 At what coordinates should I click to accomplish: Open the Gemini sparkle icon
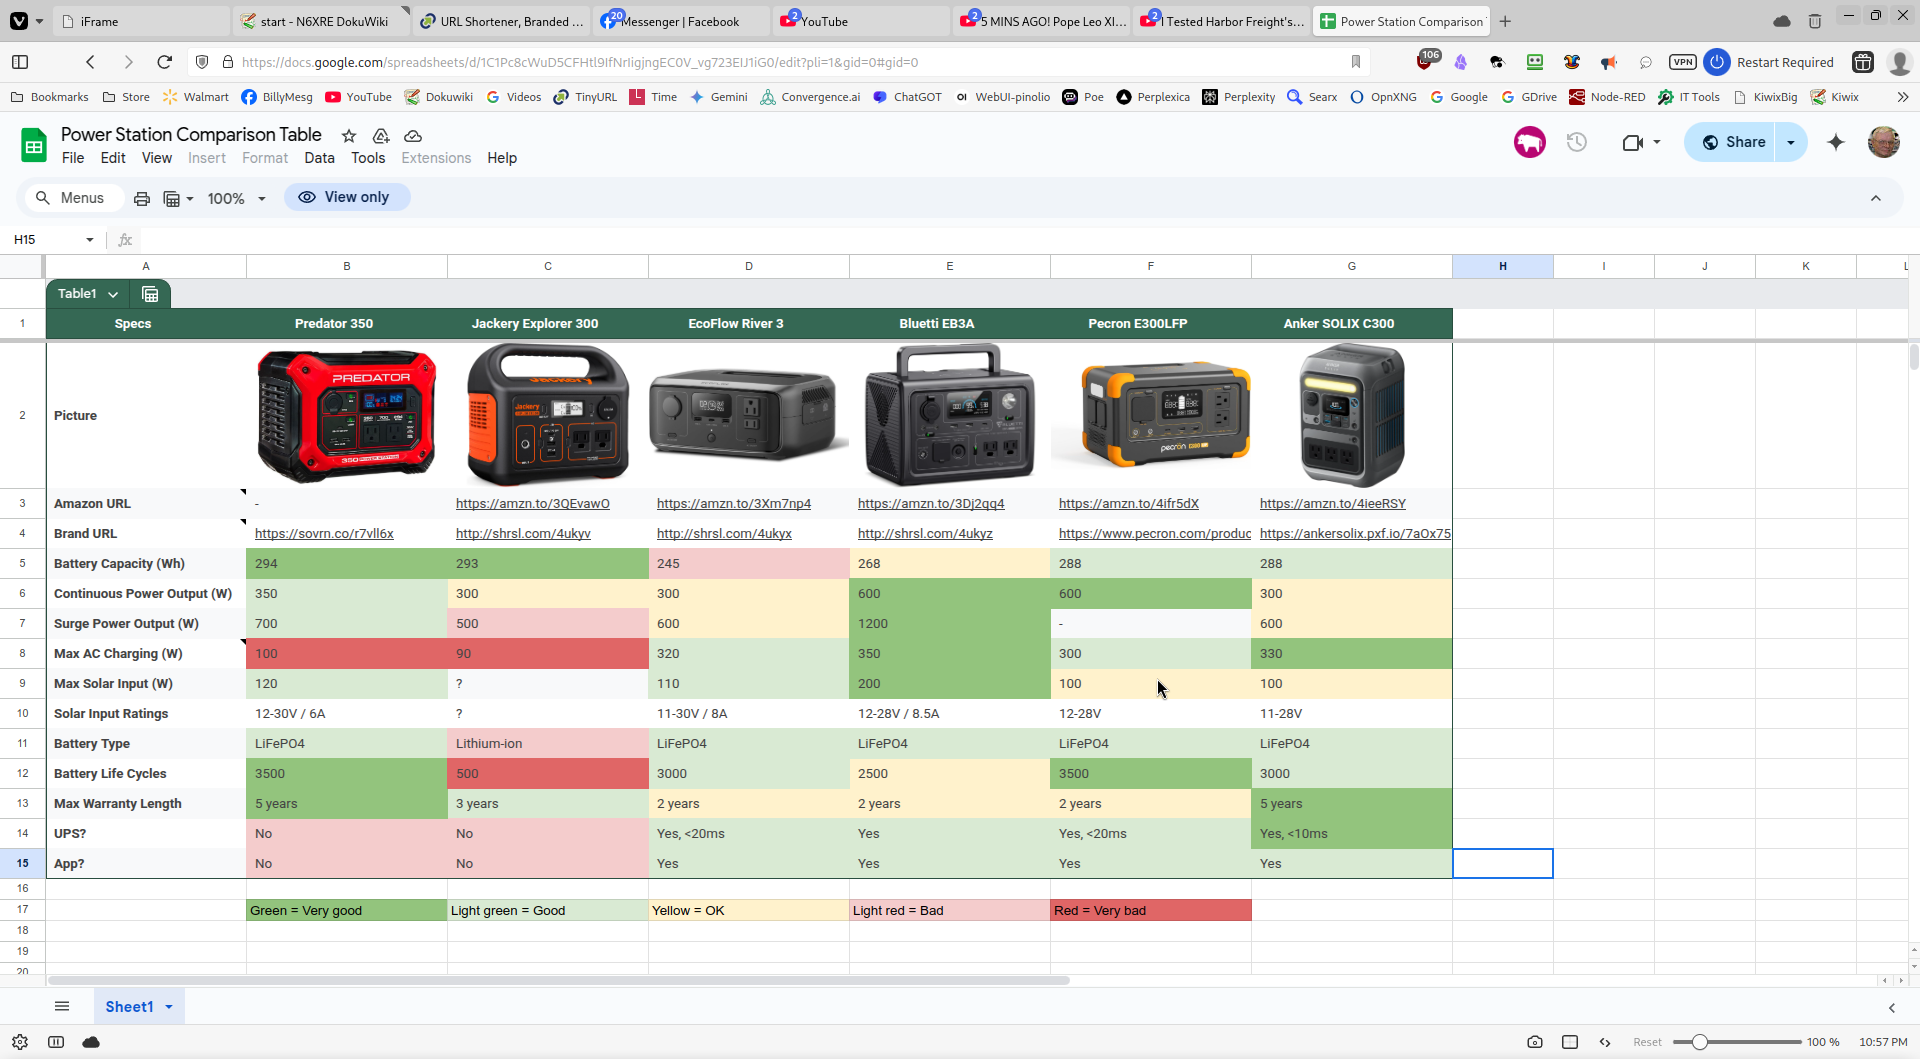coord(1836,142)
